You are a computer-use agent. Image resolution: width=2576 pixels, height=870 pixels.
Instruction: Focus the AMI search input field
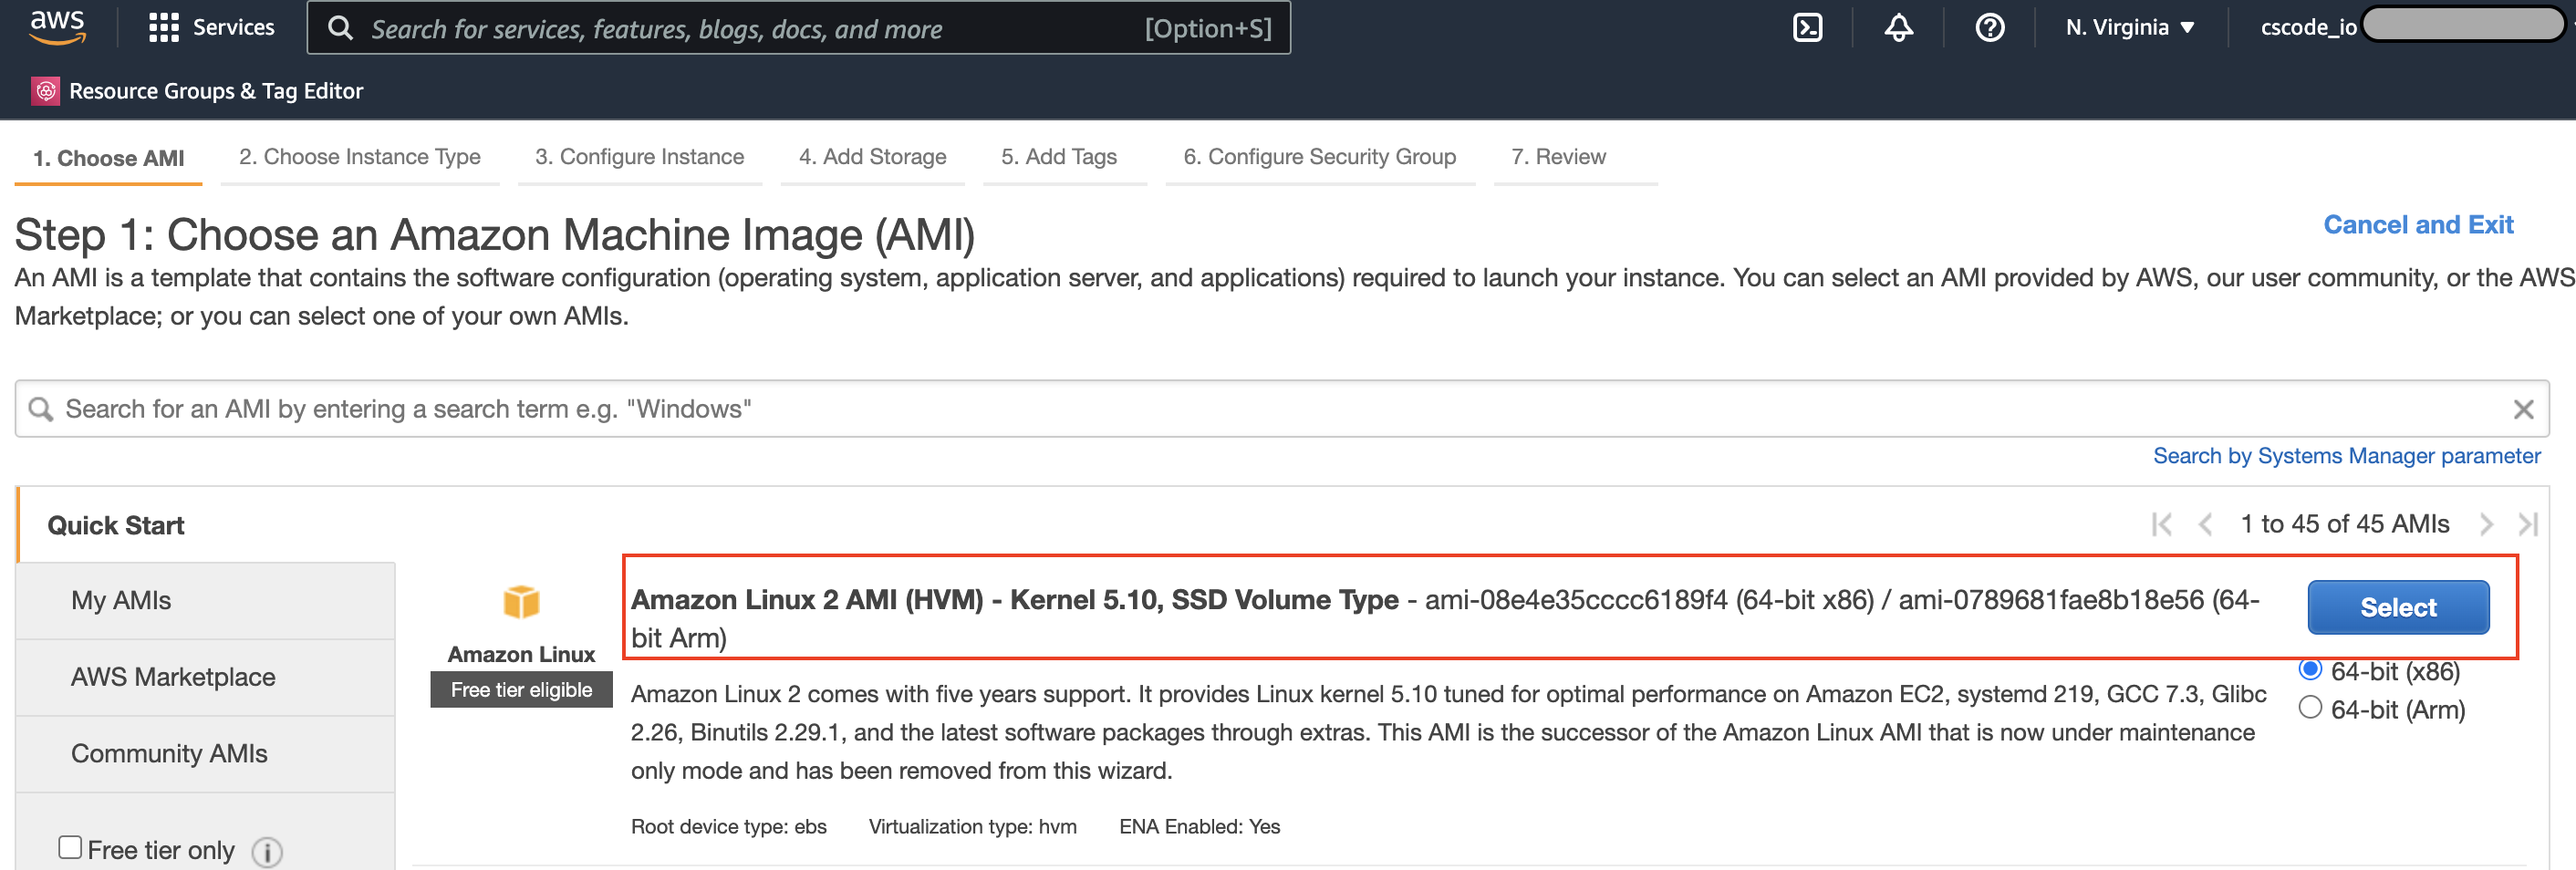(1281, 409)
